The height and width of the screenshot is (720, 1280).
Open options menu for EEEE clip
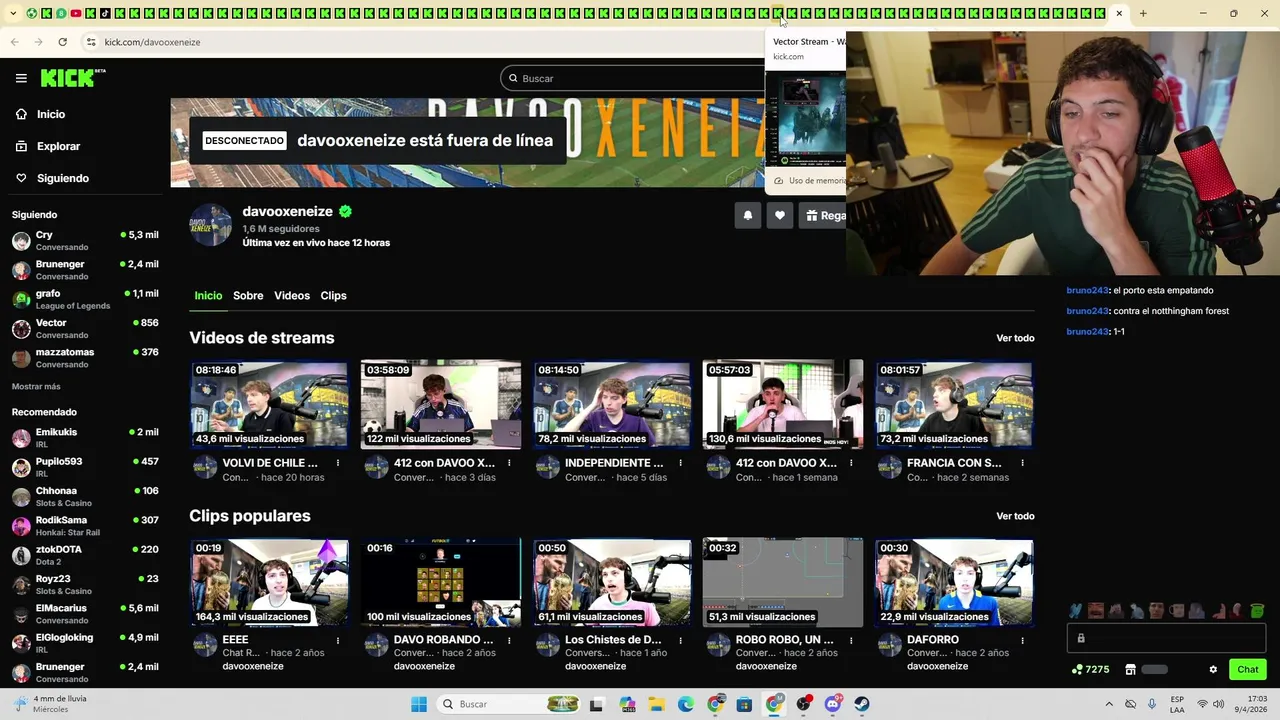pos(338,640)
